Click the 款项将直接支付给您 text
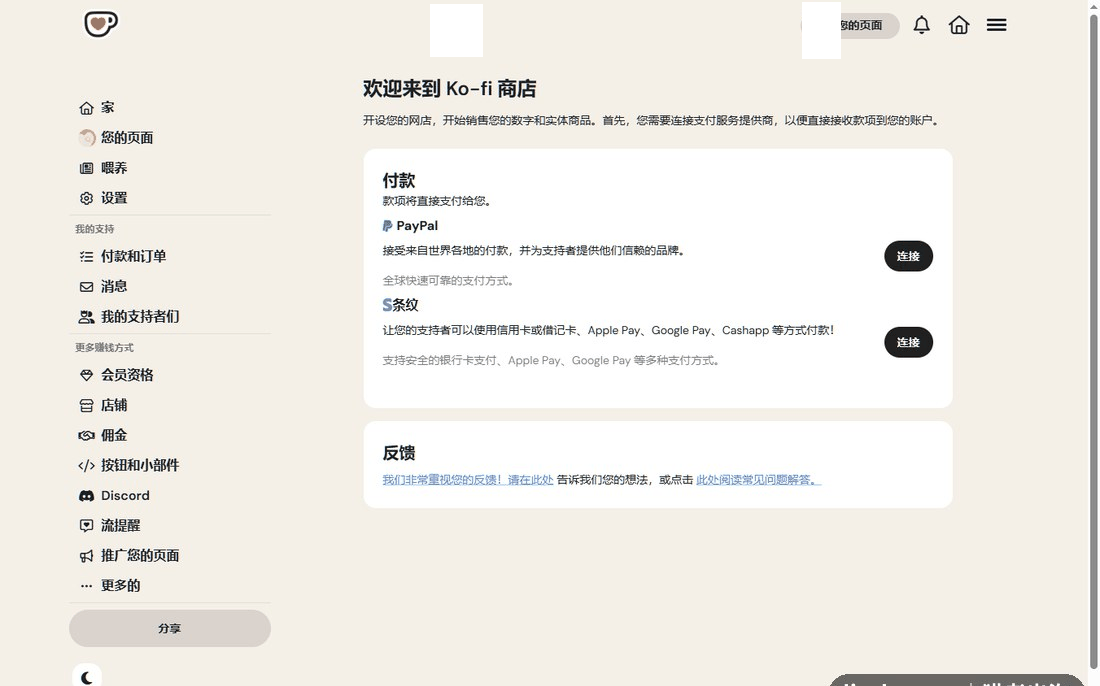Image resolution: width=1100 pixels, height=686 pixels. point(437,201)
